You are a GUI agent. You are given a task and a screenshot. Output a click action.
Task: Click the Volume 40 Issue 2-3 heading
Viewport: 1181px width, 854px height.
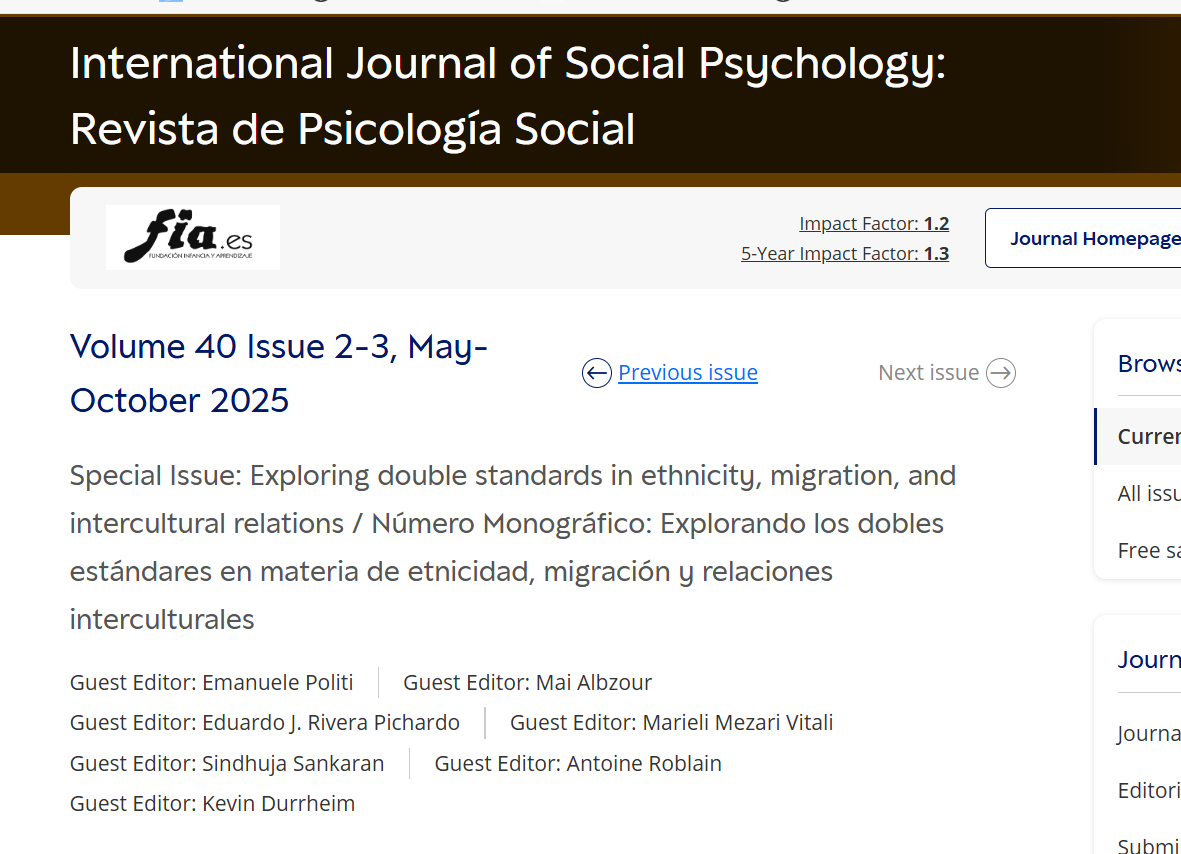(x=279, y=374)
